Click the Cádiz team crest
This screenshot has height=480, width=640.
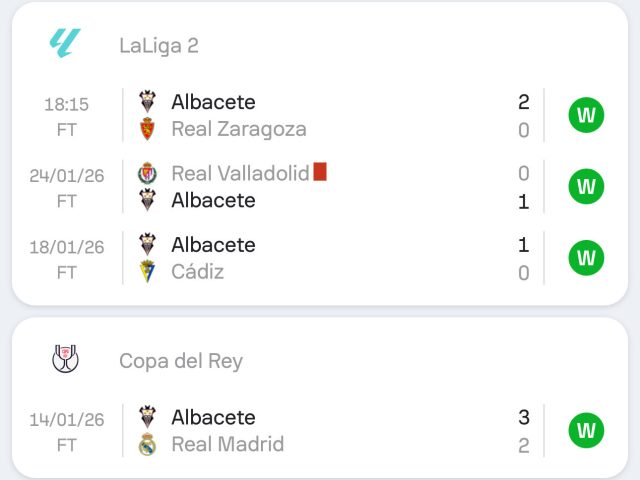pos(148,272)
